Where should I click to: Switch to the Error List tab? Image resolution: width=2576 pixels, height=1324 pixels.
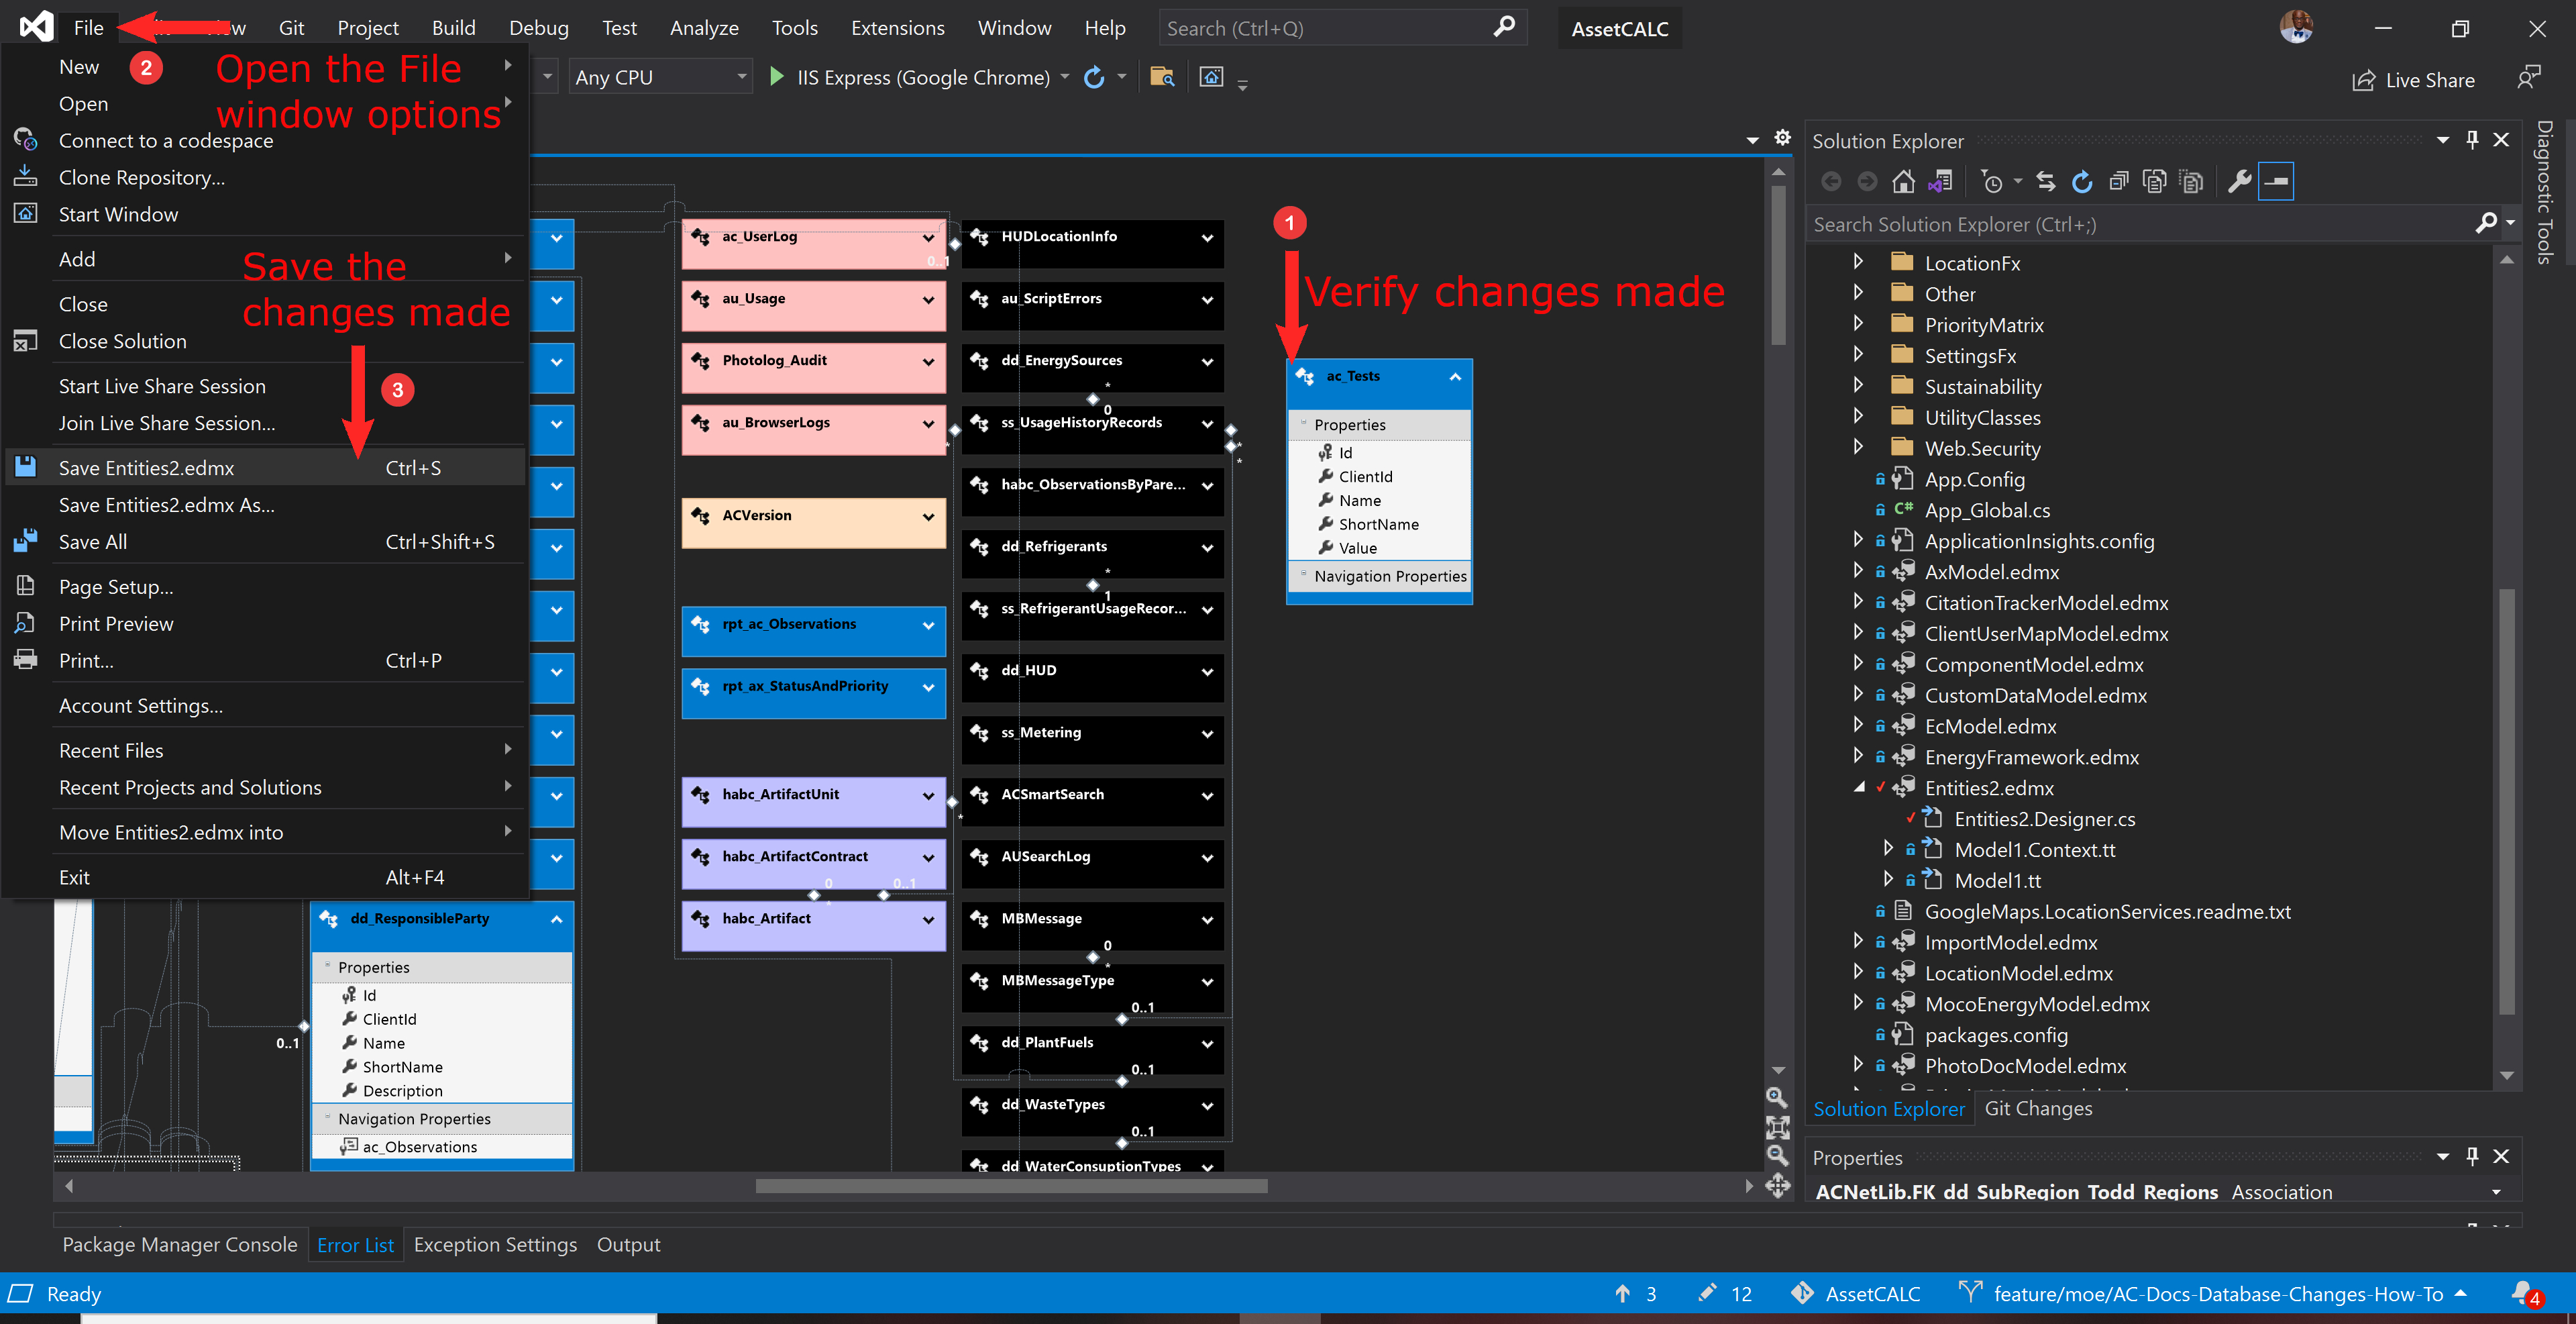point(355,1245)
